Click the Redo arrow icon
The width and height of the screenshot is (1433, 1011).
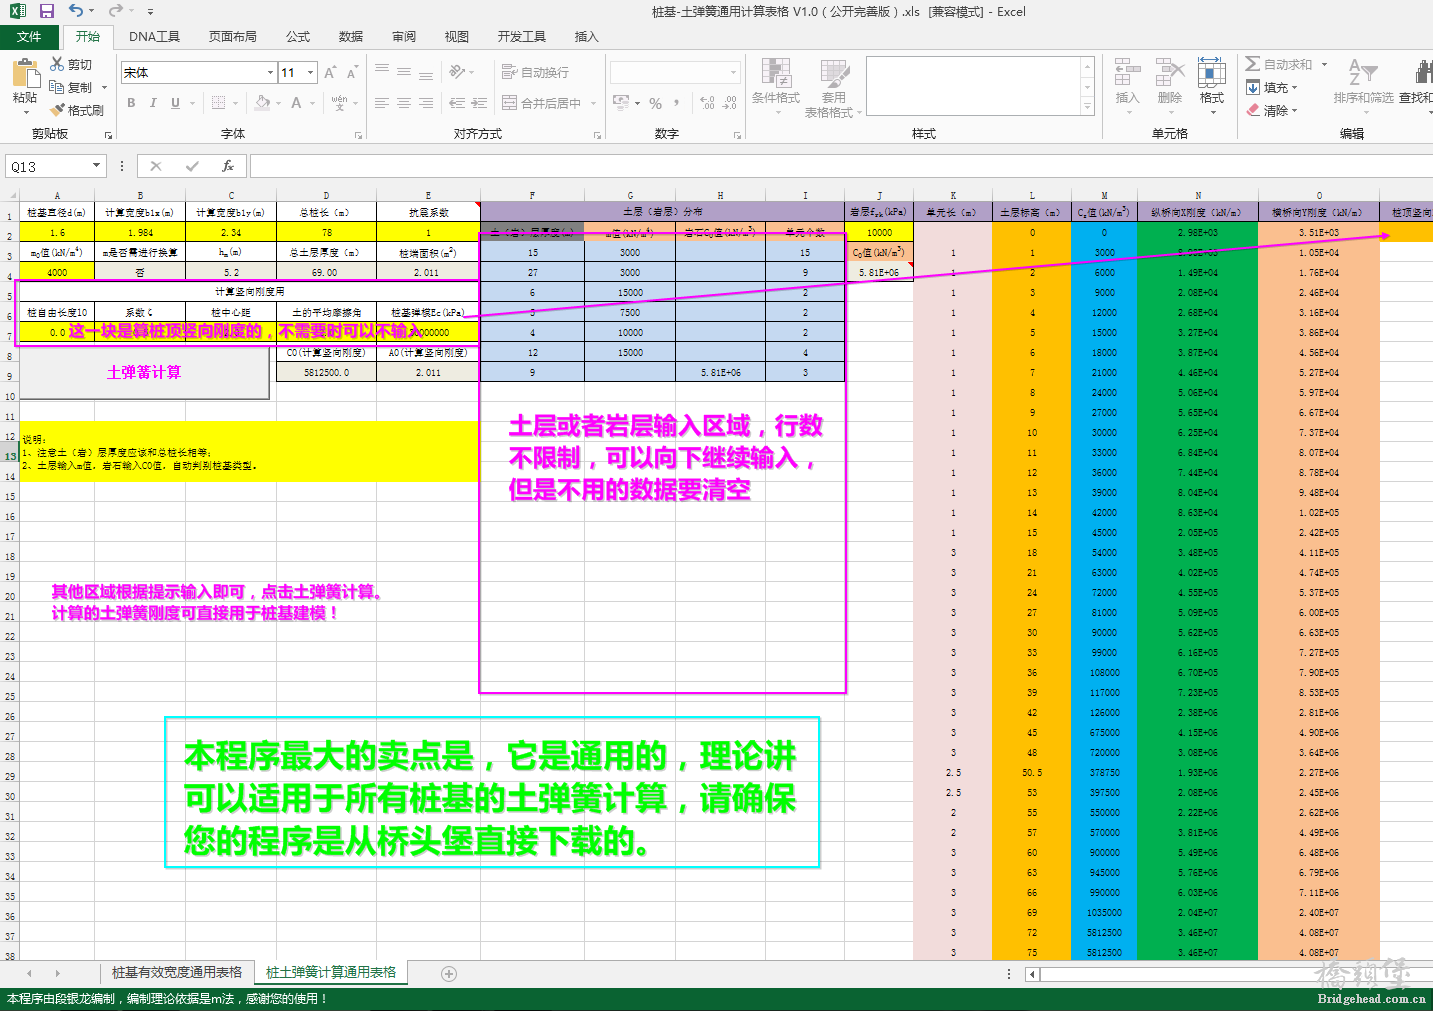coord(115,11)
